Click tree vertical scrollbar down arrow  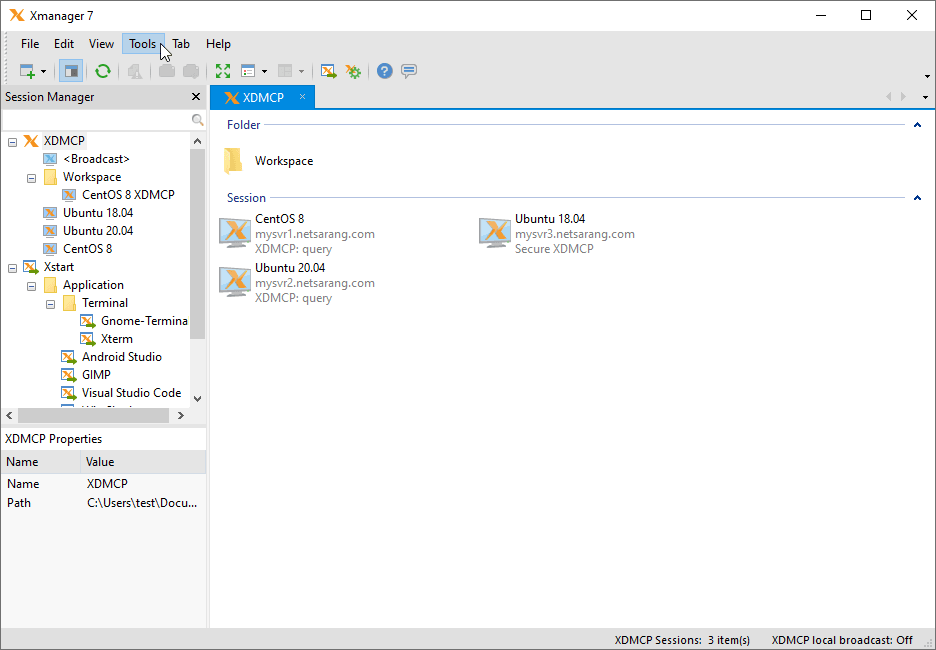click(198, 399)
